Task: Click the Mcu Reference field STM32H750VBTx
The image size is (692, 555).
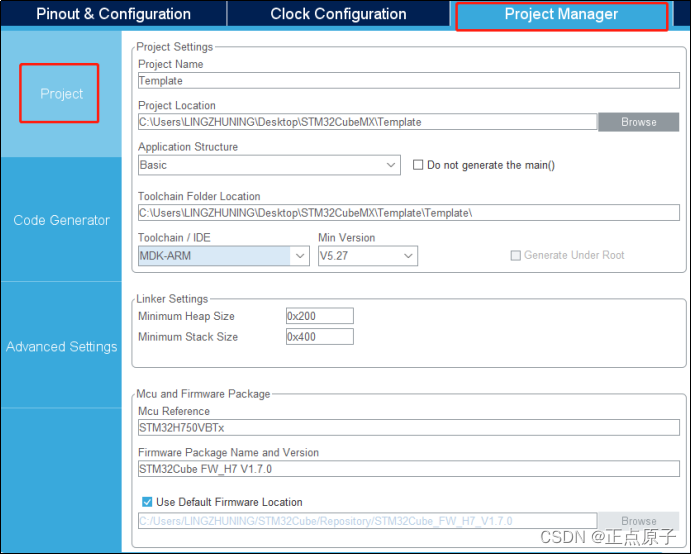Action: pos(409,428)
